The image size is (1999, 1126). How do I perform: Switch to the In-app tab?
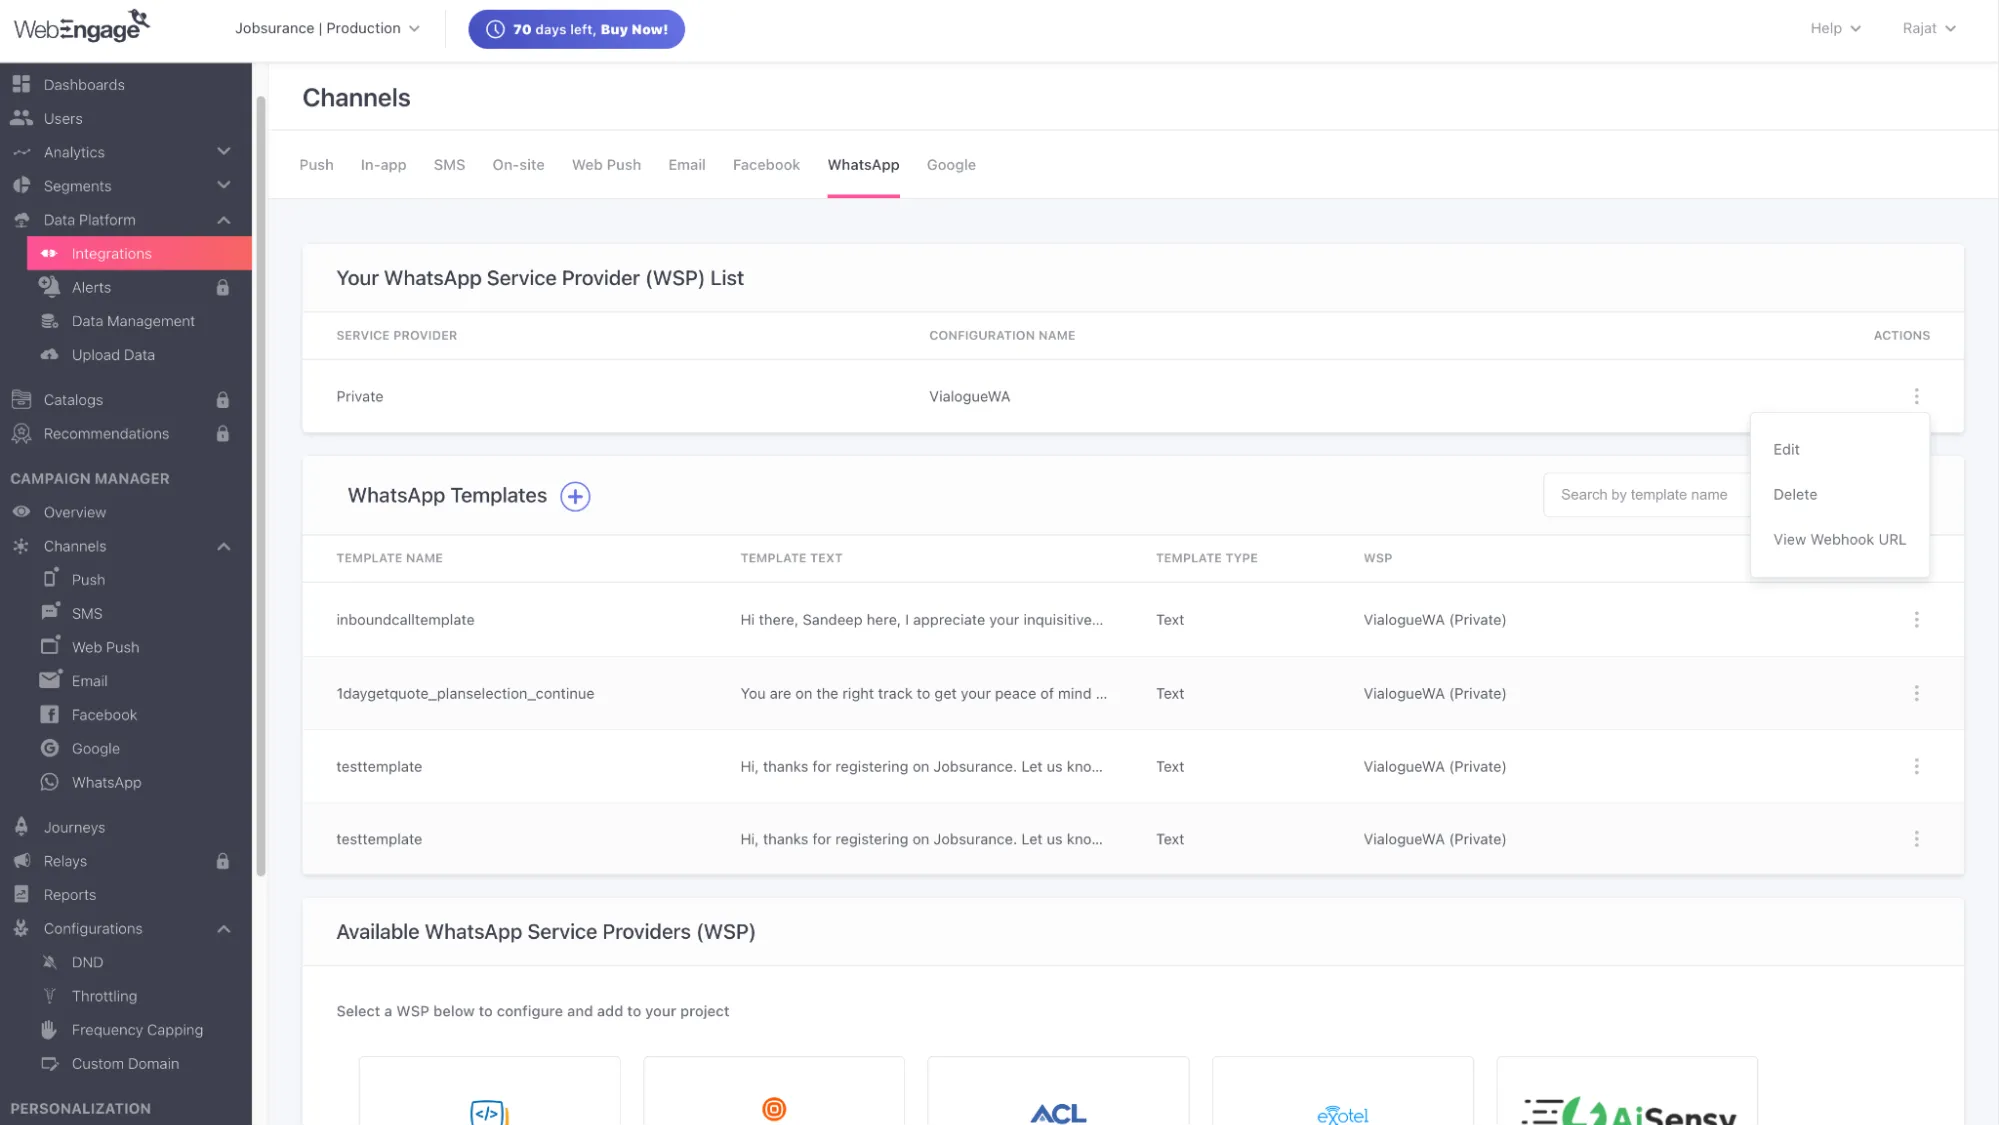tap(383, 165)
